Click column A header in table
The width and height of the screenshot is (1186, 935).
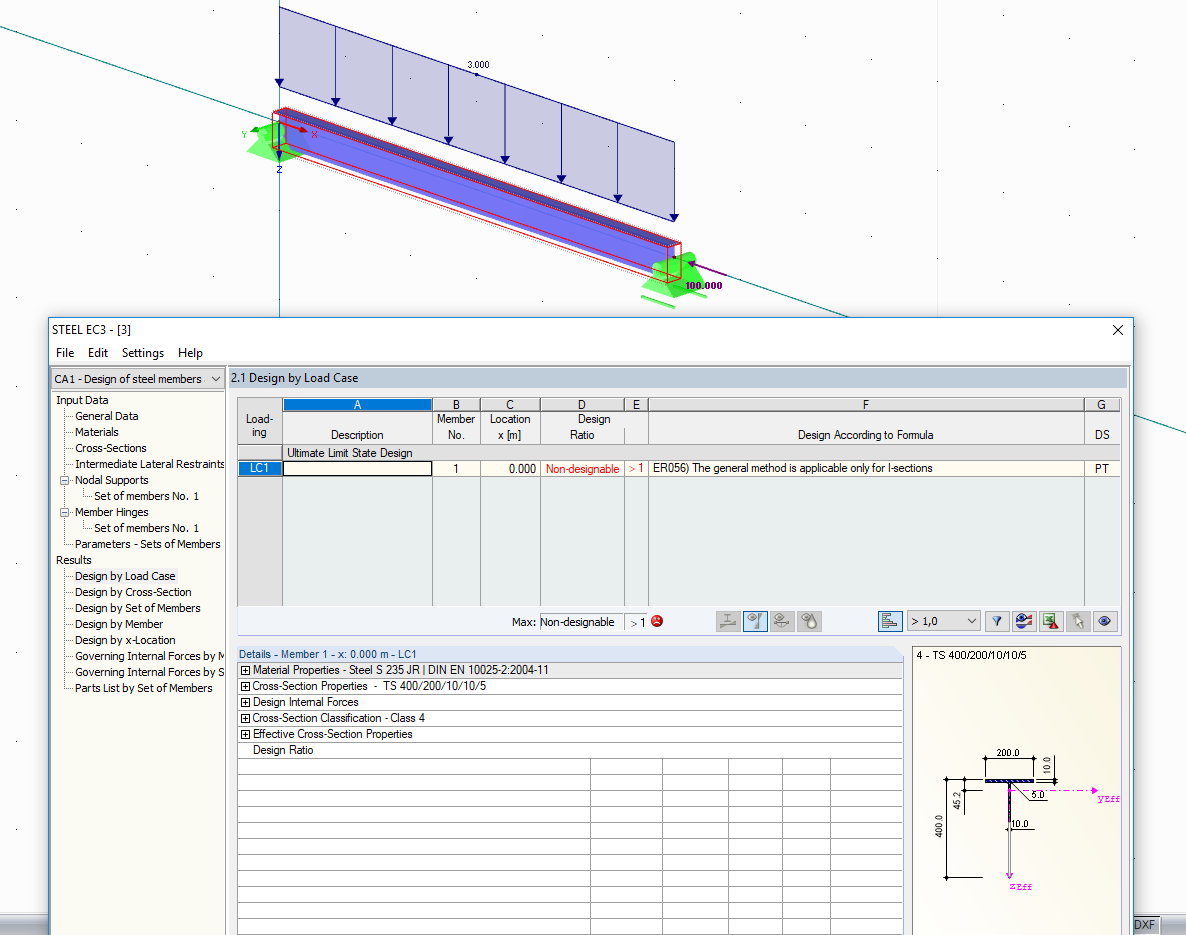click(357, 405)
